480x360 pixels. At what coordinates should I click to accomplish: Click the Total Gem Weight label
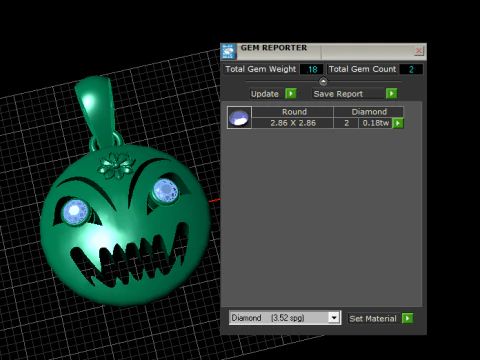[x=261, y=69]
